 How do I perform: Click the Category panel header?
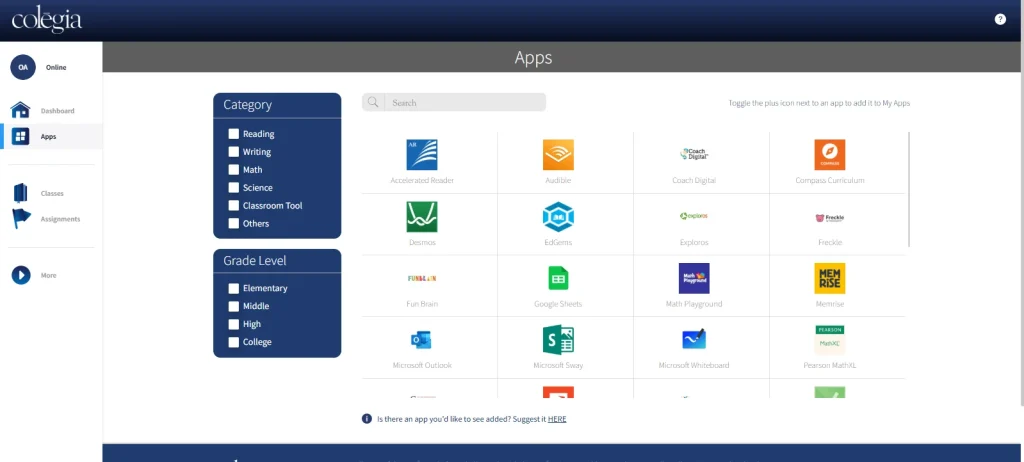pyautogui.click(x=277, y=105)
